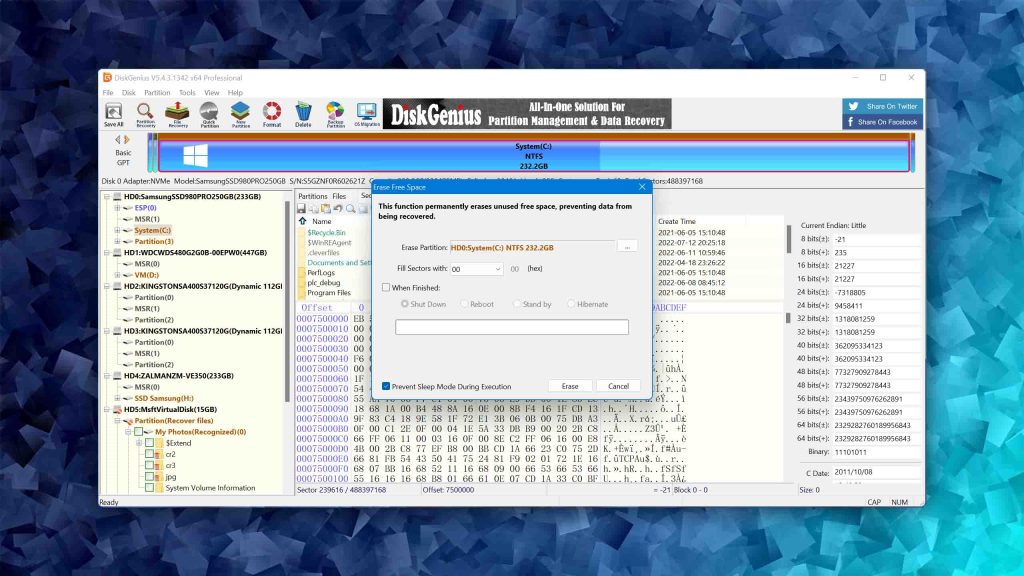Uncheck Prevent Sleep Mode During Execution
1024x576 pixels.
[x=386, y=386]
